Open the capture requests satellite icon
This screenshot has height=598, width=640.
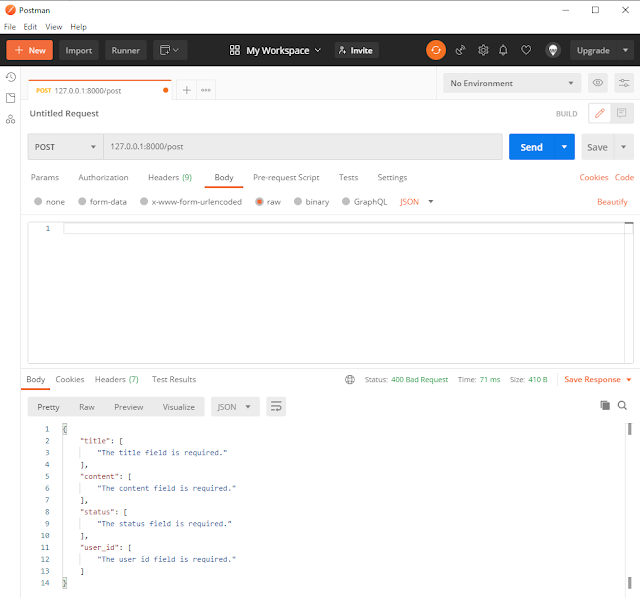click(460, 50)
